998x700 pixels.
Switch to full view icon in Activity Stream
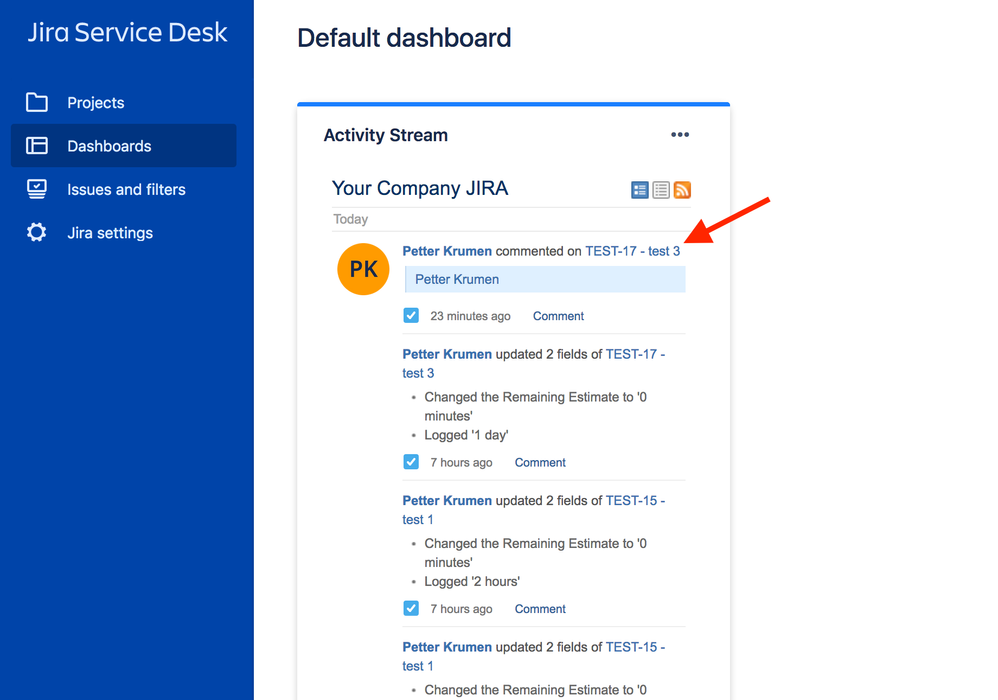(640, 190)
